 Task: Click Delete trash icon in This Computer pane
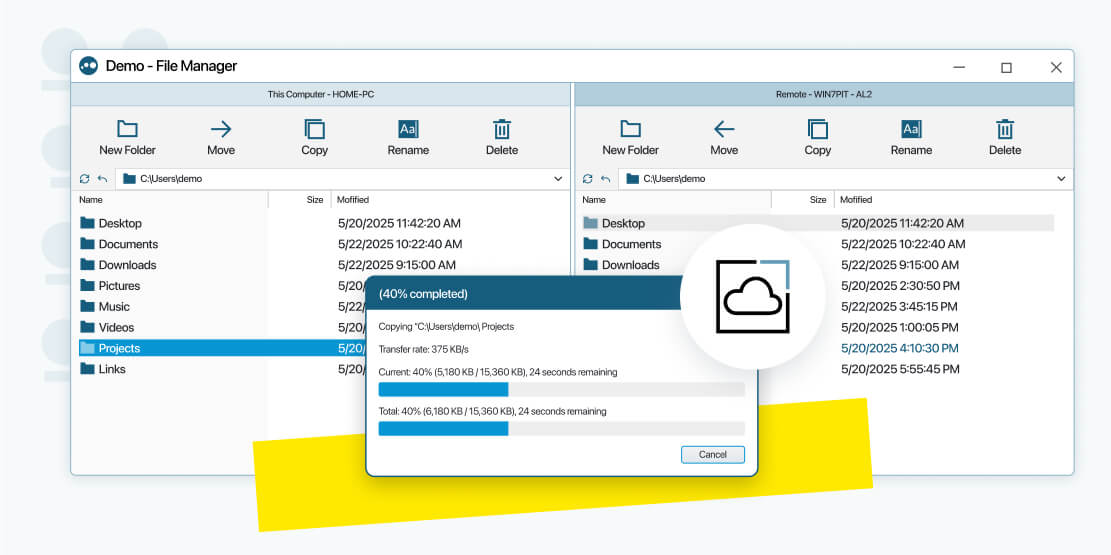point(502,129)
